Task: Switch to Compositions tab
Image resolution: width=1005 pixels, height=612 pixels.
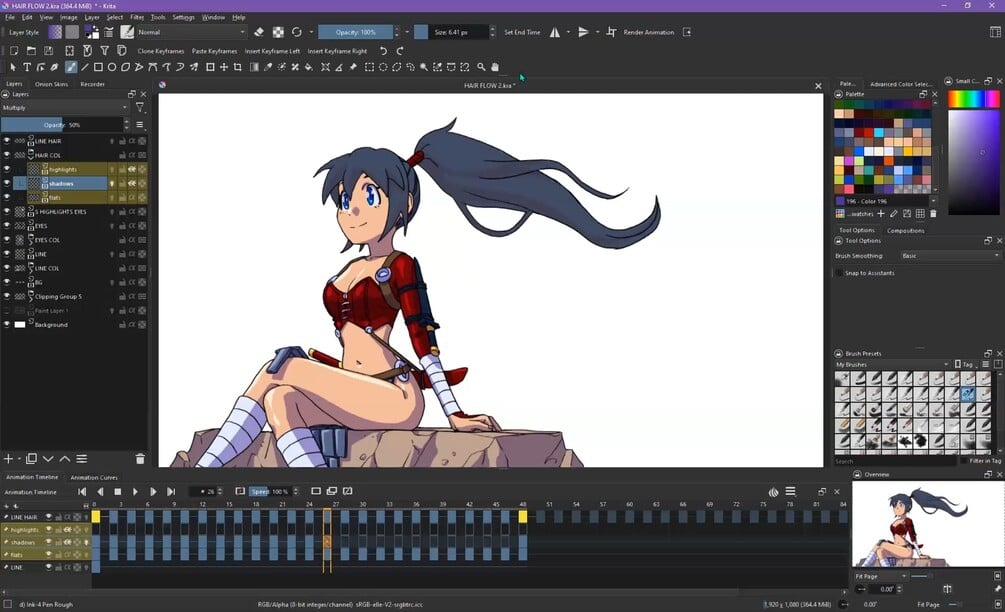Action: click(905, 230)
